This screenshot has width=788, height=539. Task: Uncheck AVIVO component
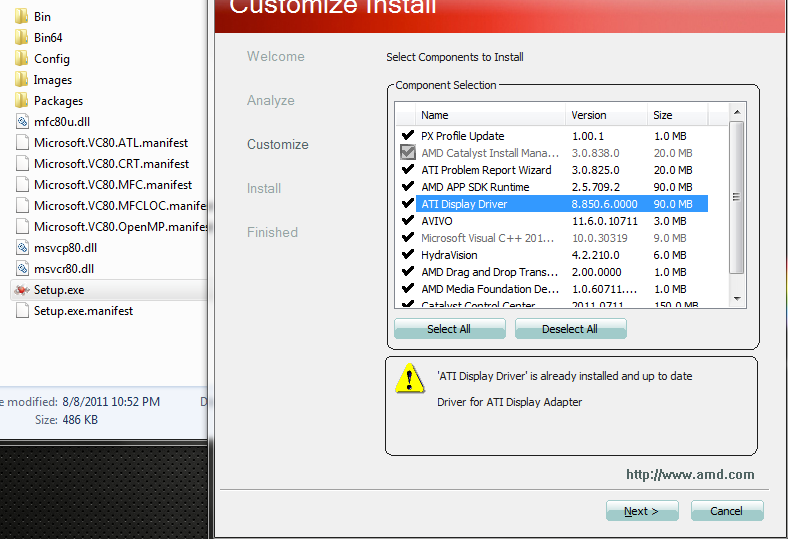(408, 221)
